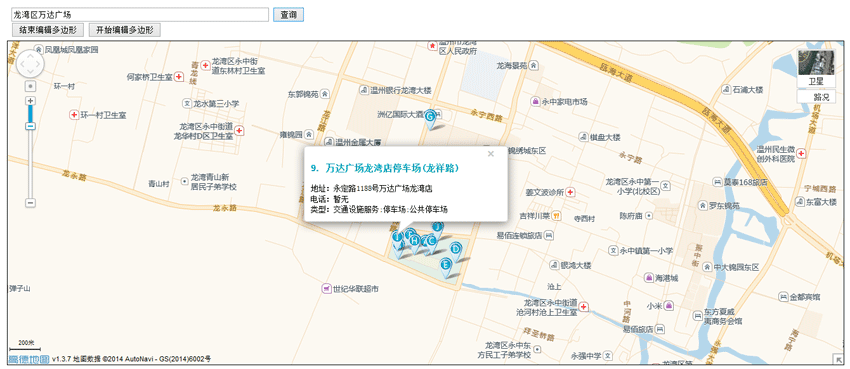Click the 龙海景苑 label
Screen dimensions: 850x369
coord(512,66)
